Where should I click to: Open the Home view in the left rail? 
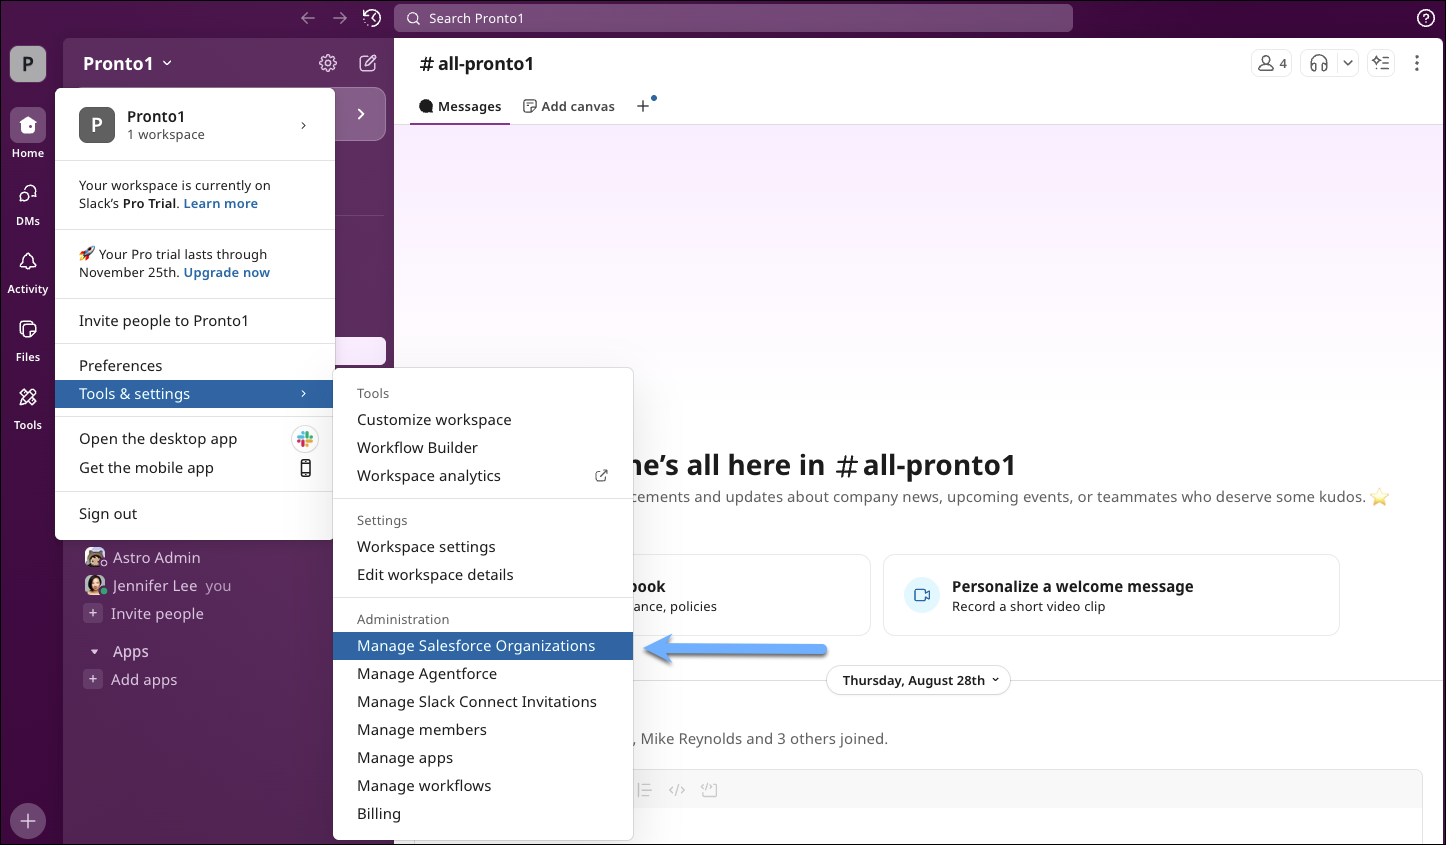(27, 130)
